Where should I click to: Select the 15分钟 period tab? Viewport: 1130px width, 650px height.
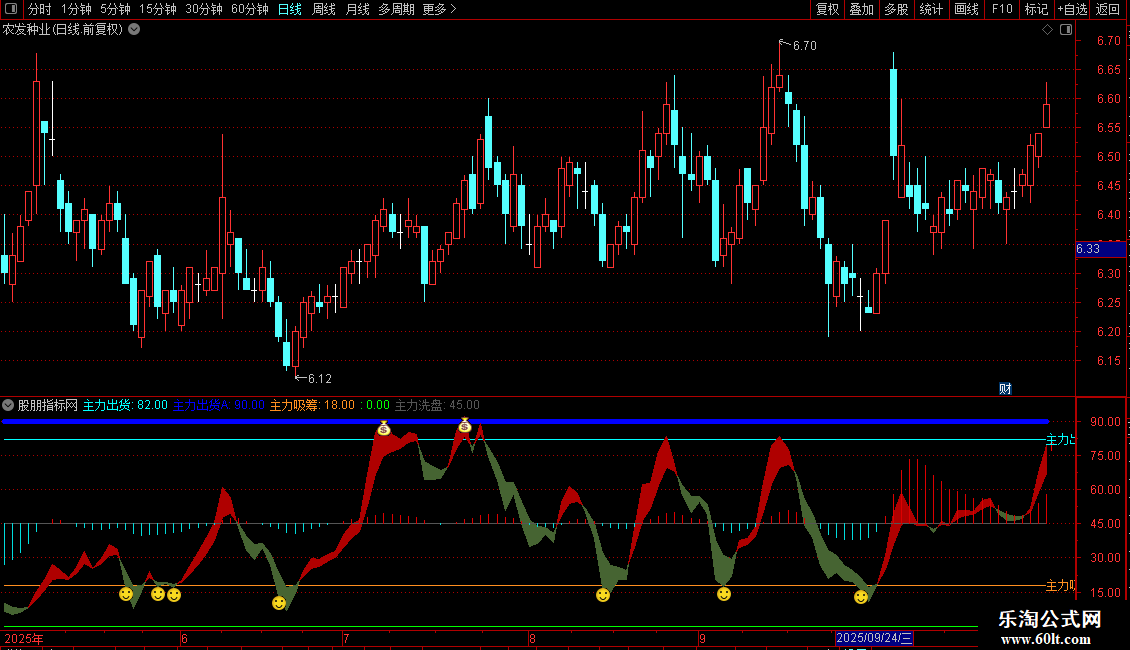[158, 9]
